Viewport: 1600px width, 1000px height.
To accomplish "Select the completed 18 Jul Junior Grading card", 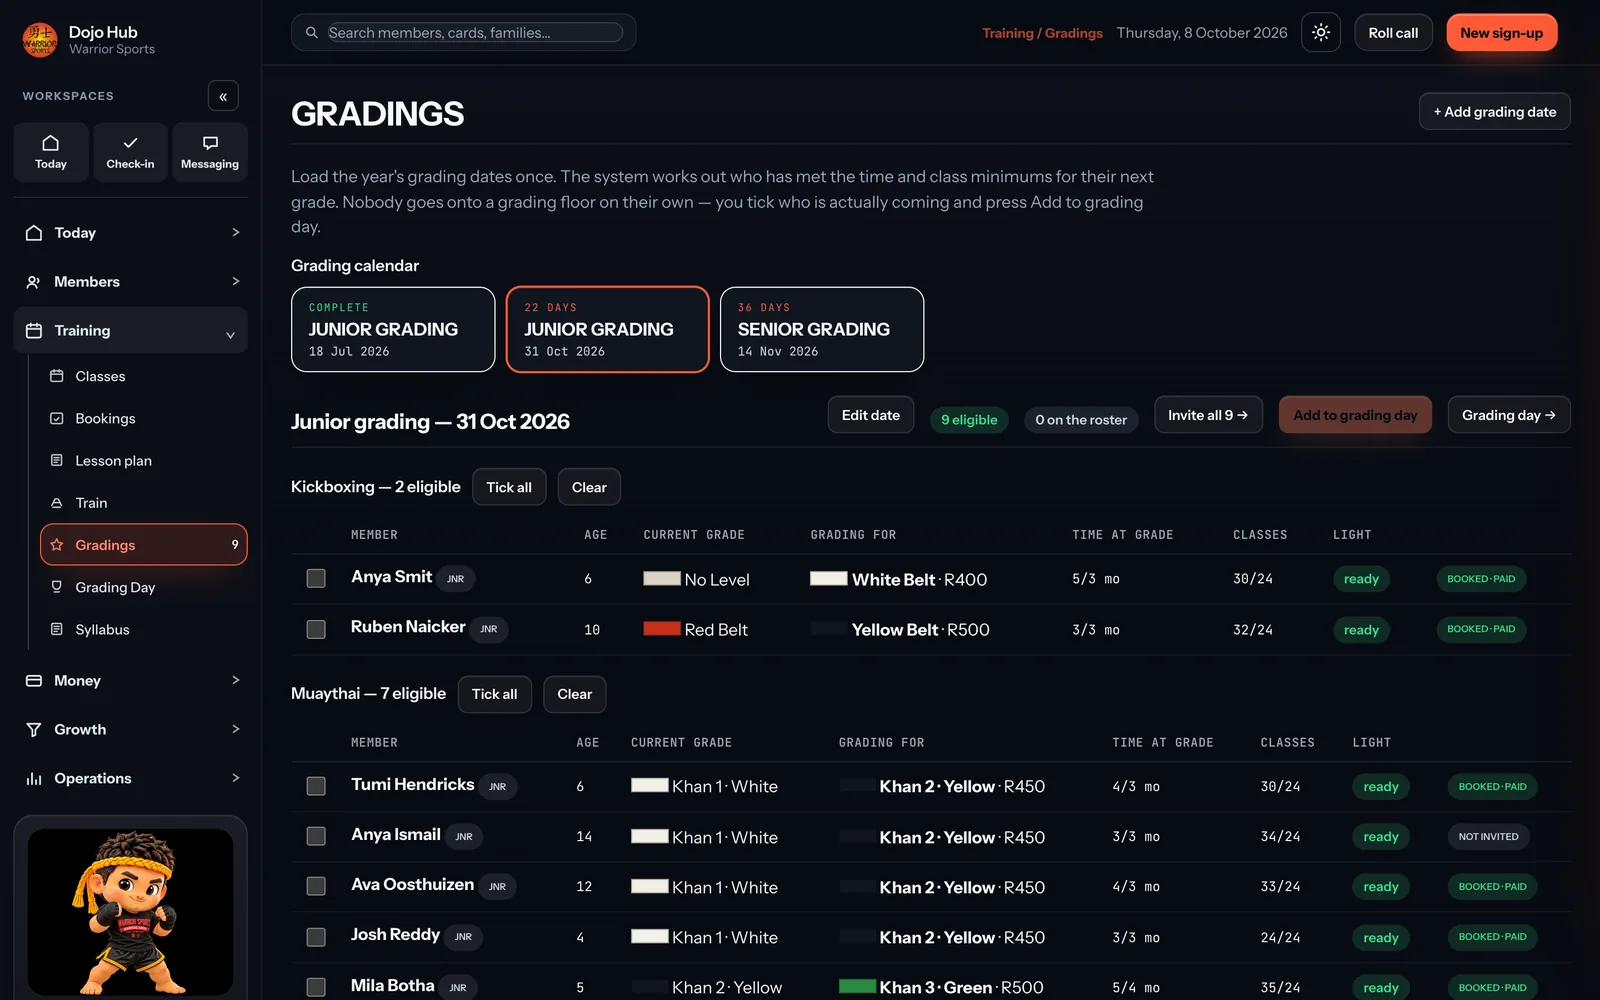I will [393, 329].
